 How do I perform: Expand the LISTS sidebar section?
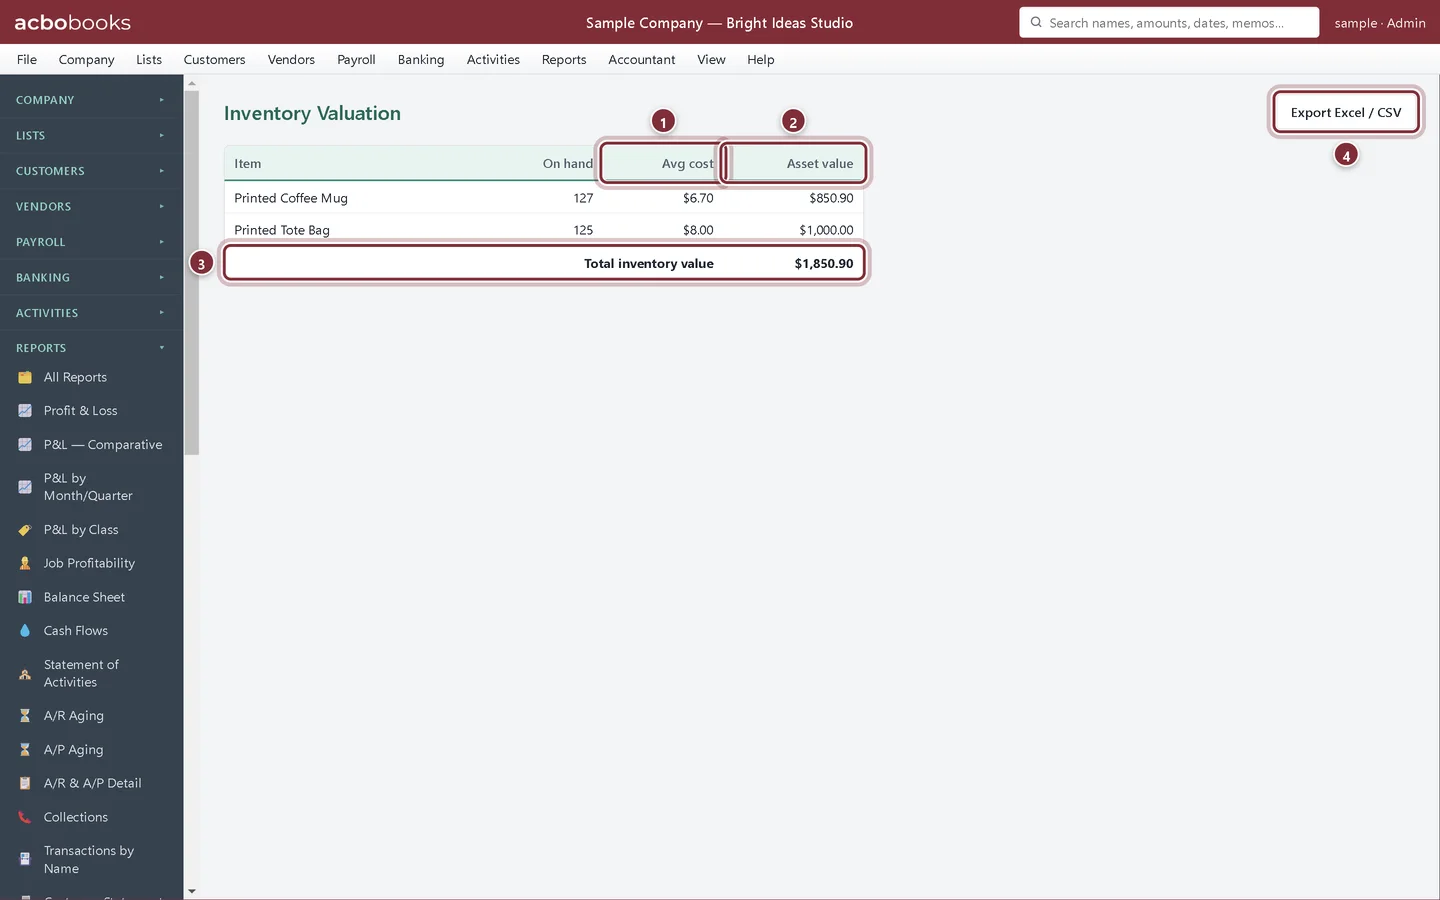[91, 136]
